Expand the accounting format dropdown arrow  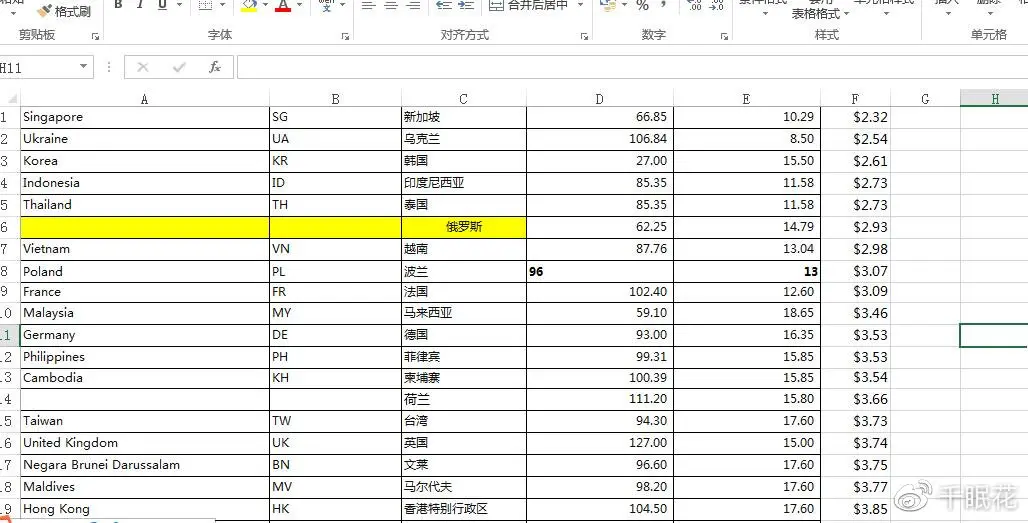(623, 5)
